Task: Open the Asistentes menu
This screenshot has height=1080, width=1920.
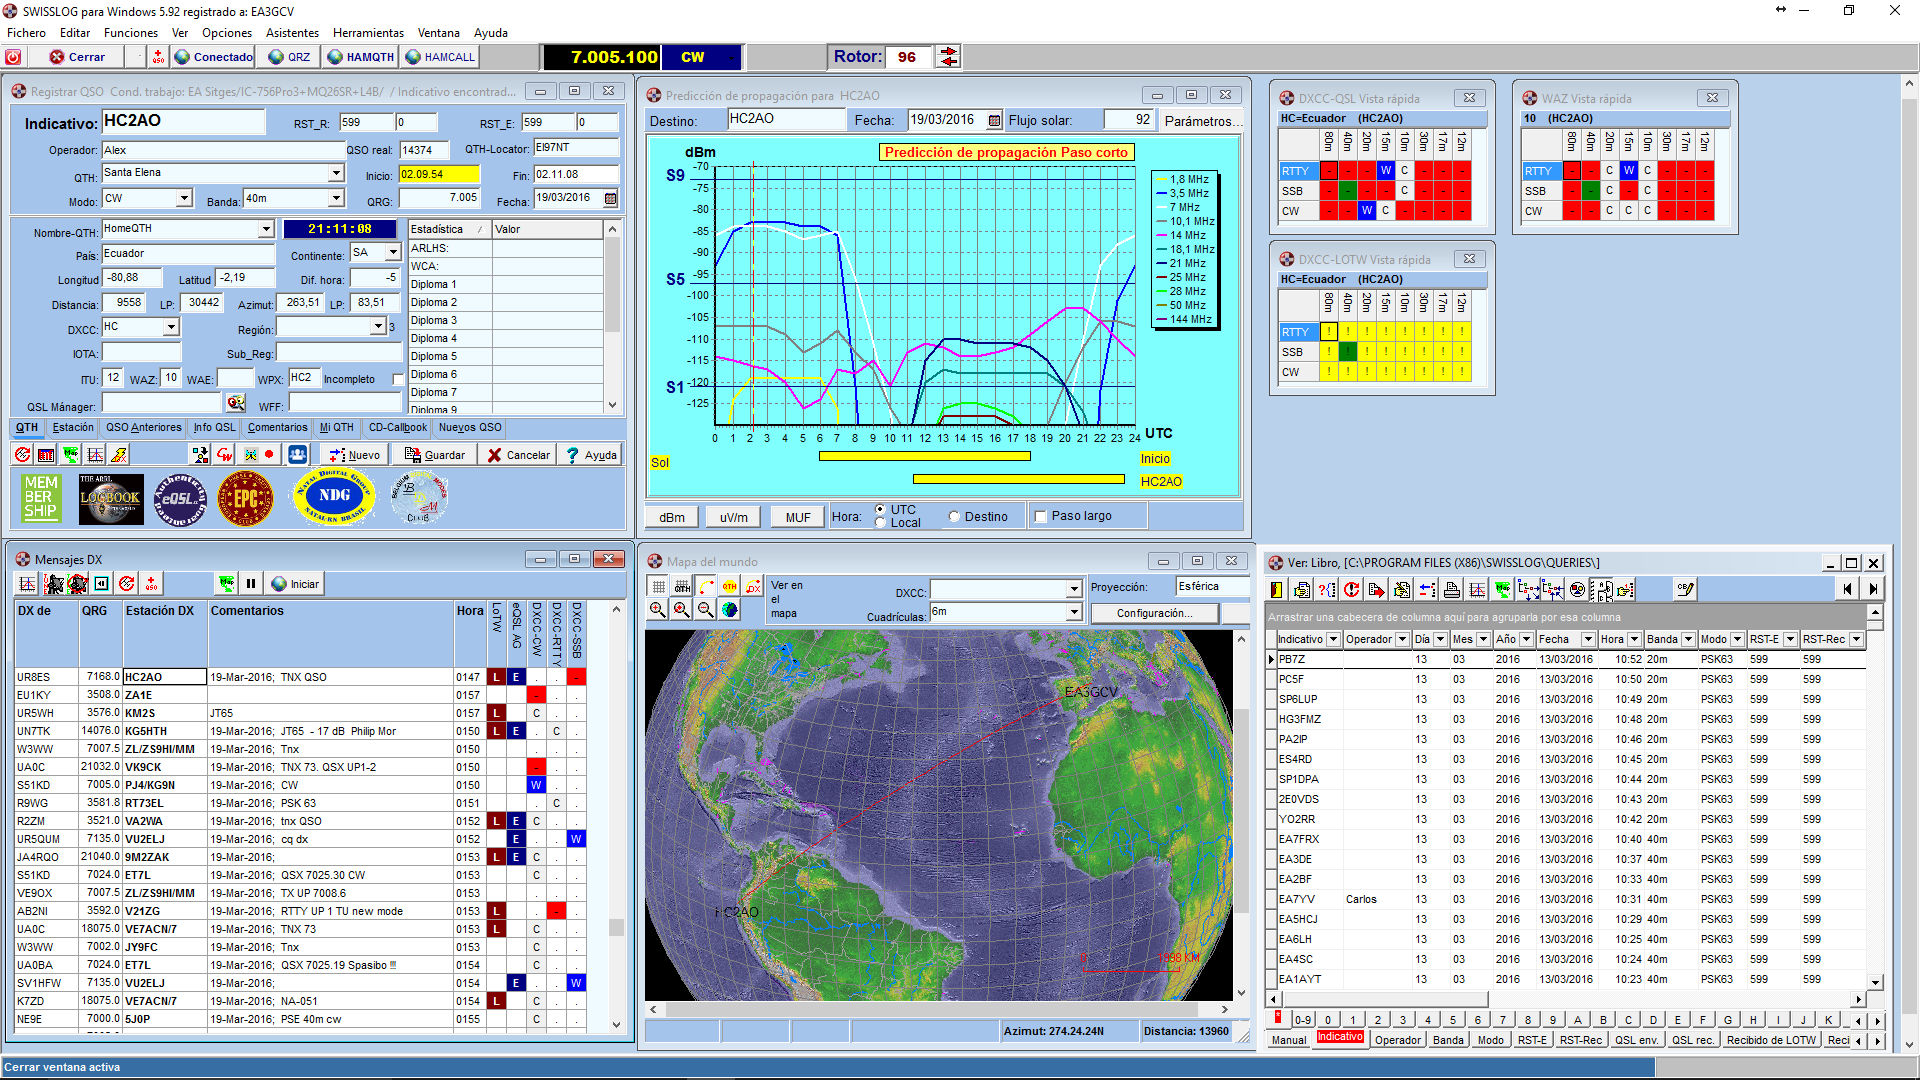Action: [x=292, y=32]
